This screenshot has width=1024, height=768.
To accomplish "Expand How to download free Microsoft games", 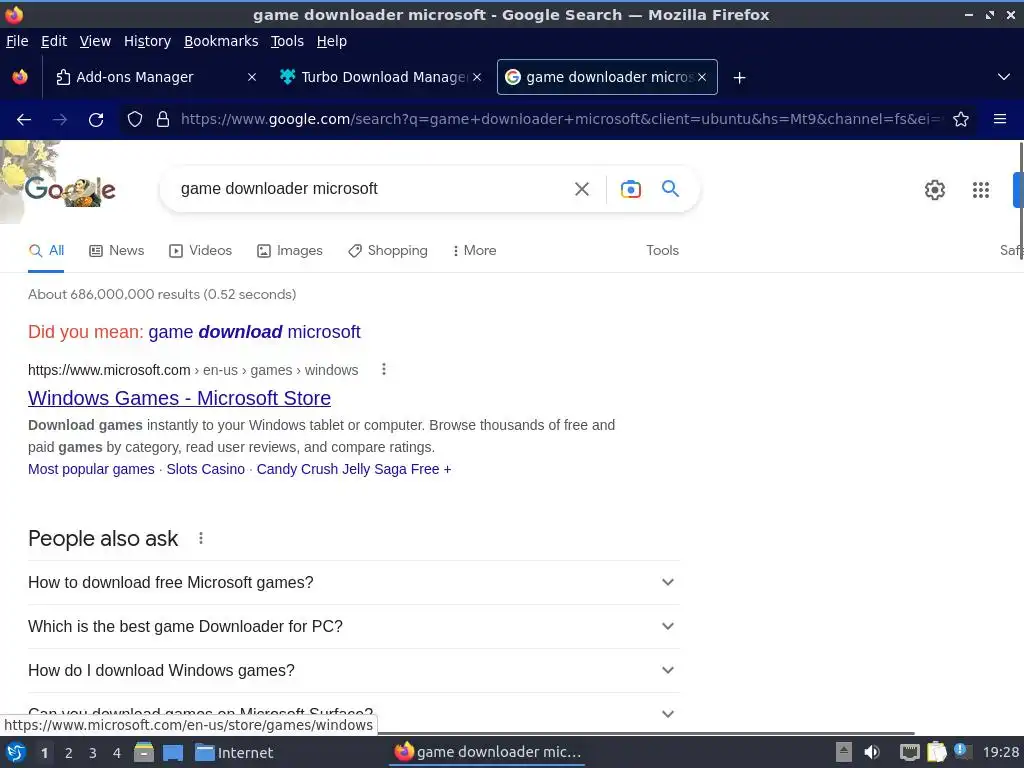I will click(x=354, y=583).
